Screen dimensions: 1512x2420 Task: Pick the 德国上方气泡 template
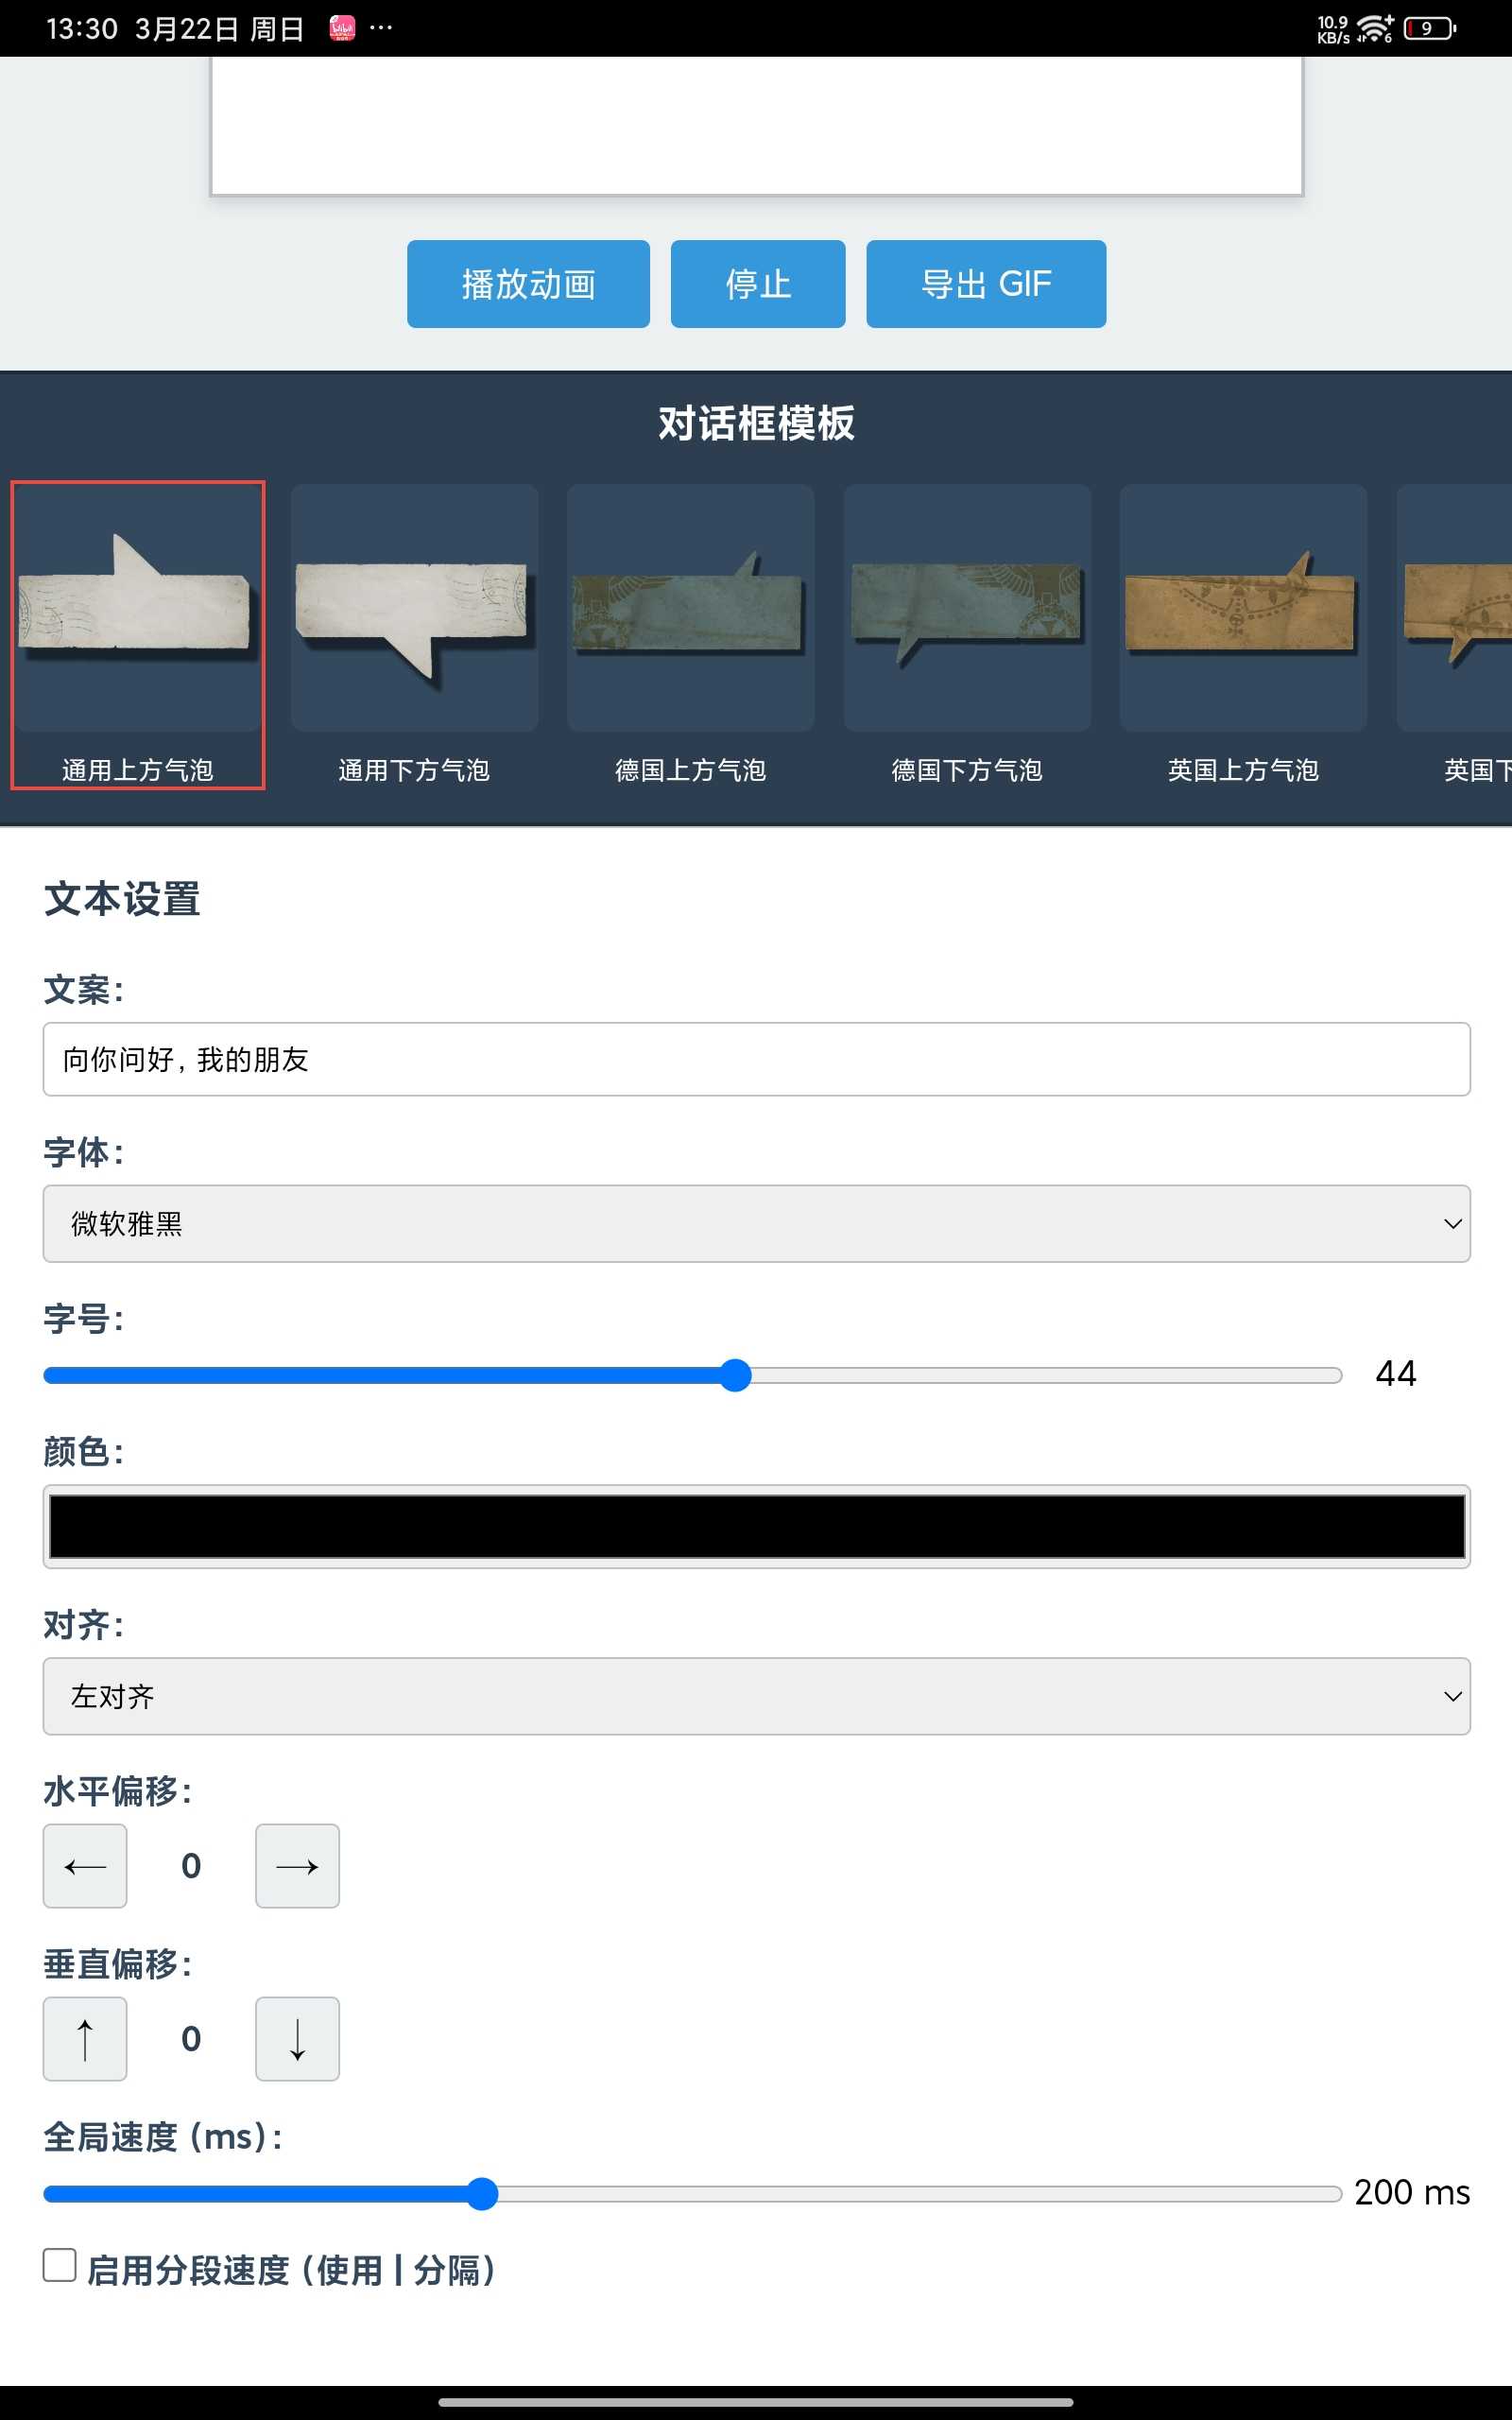(x=690, y=634)
